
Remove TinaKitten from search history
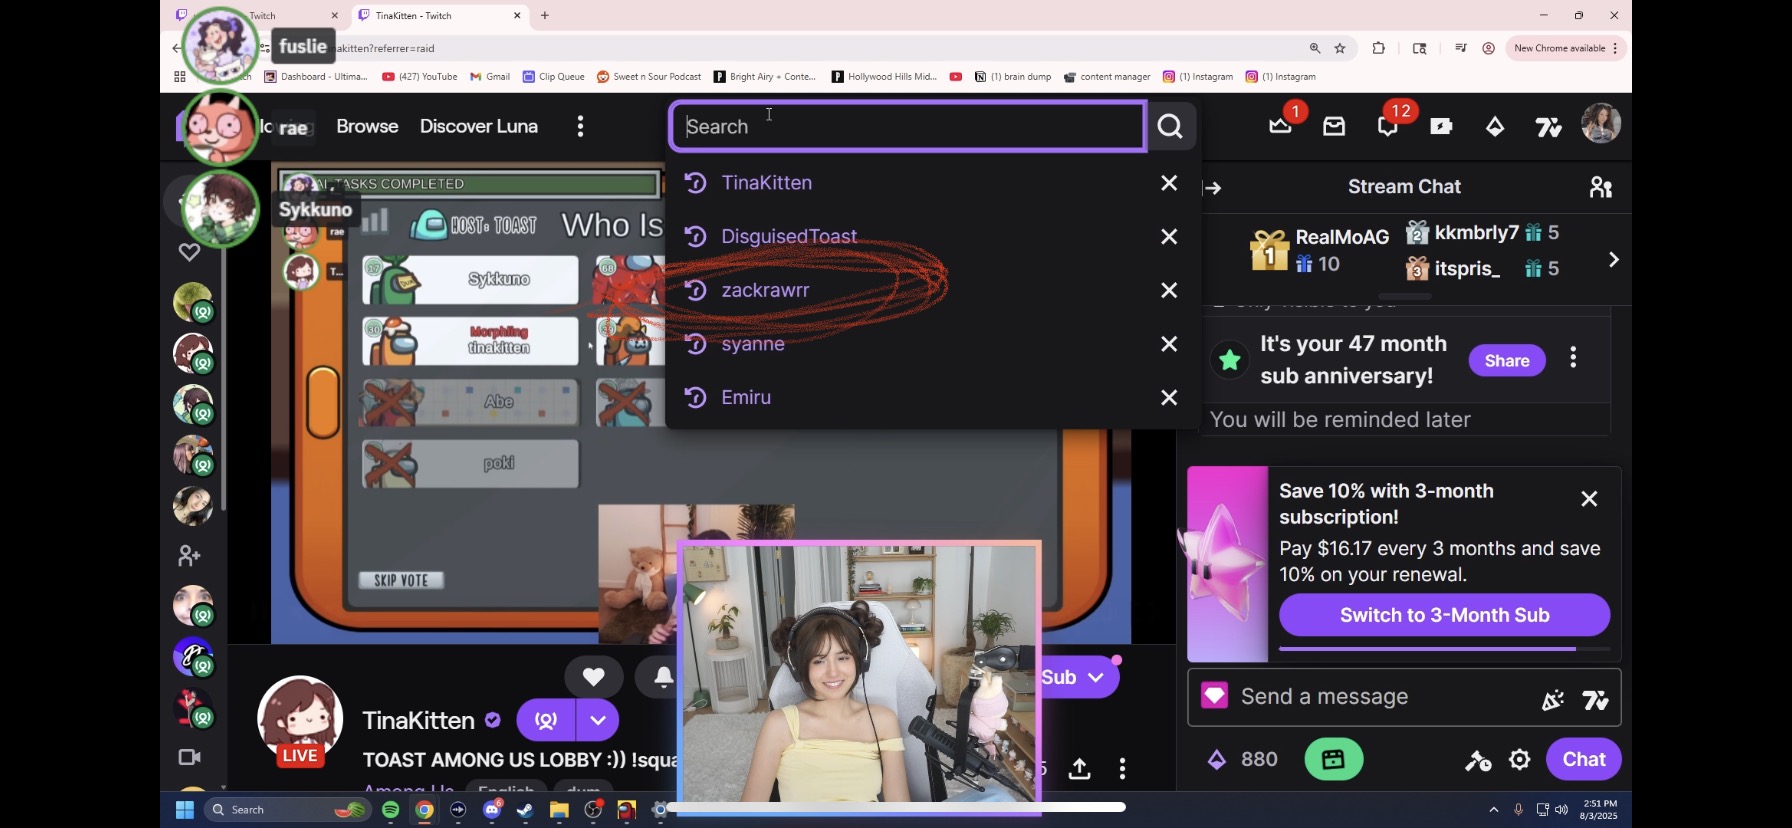click(x=1169, y=183)
